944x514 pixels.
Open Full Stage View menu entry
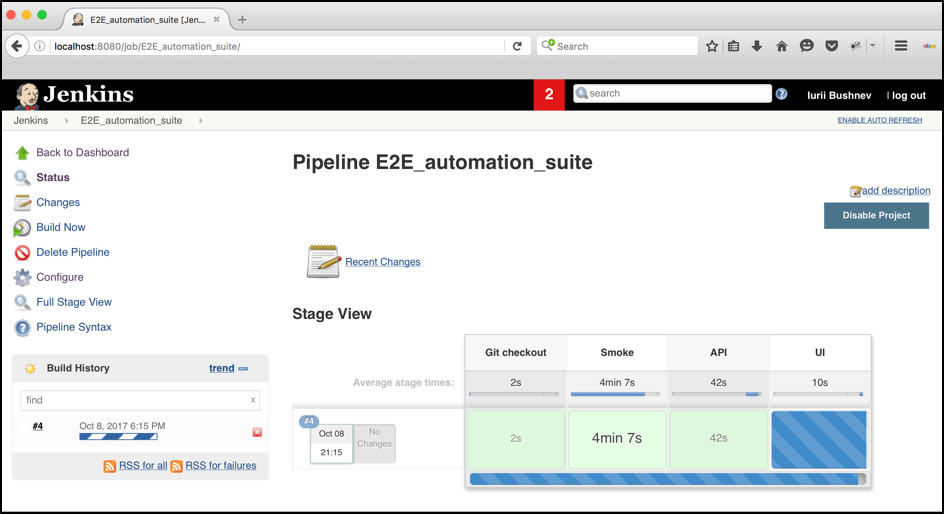point(74,302)
